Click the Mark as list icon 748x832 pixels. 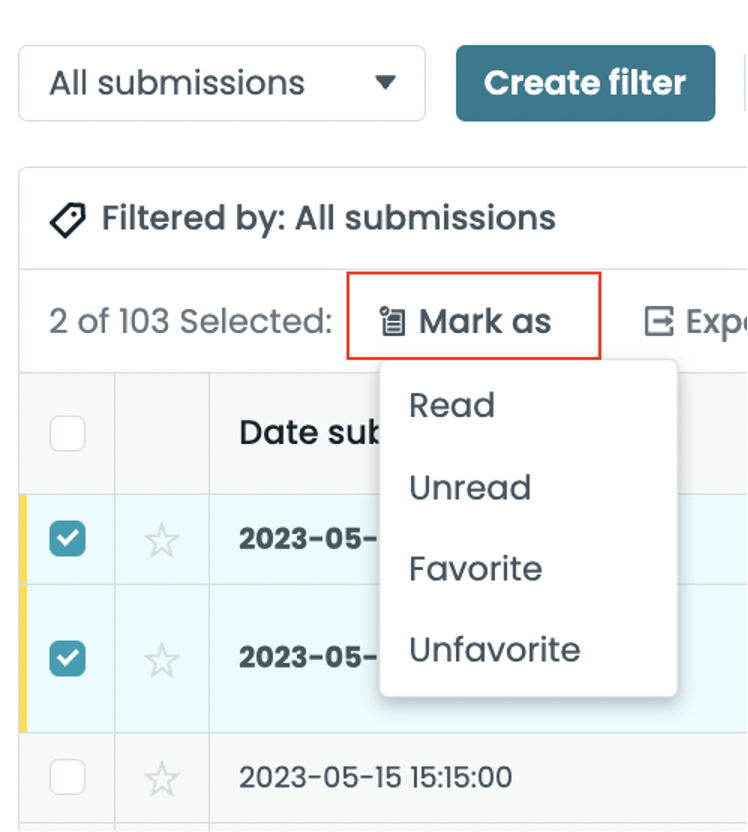click(x=392, y=322)
